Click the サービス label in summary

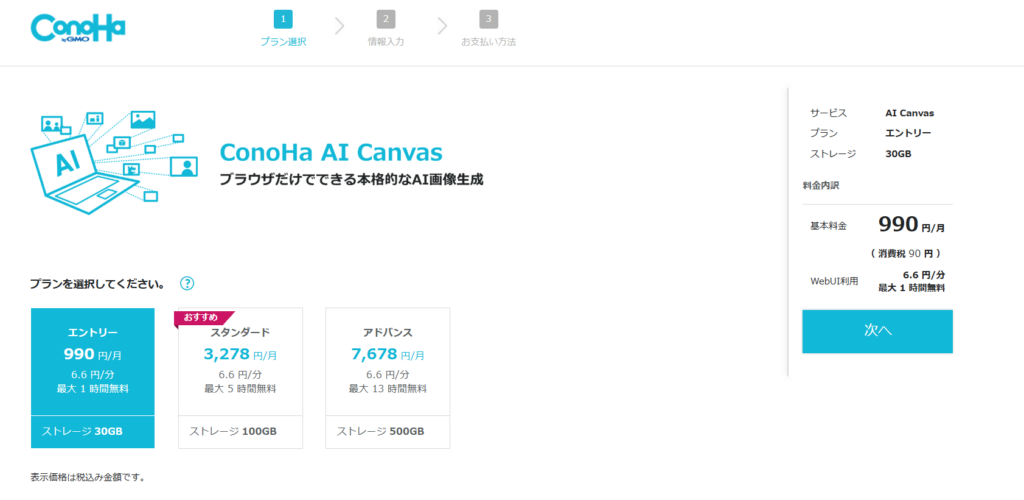tap(829, 112)
